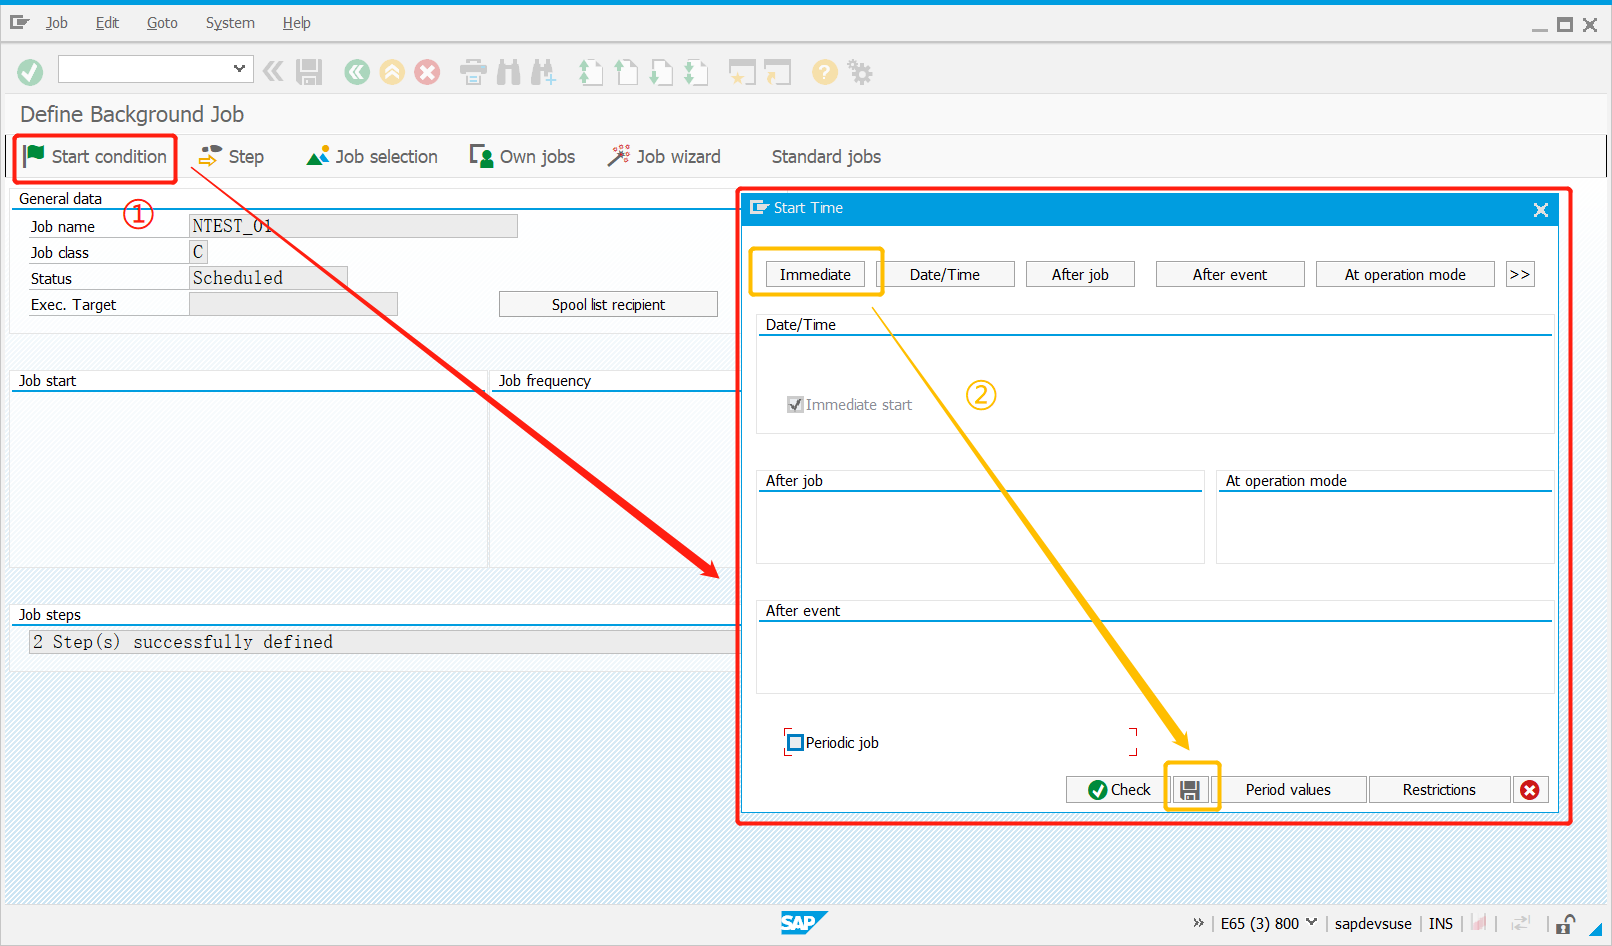Viewport: 1612px width, 946px height.
Task: Click the Help question mark icon
Action: pos(824,71)
